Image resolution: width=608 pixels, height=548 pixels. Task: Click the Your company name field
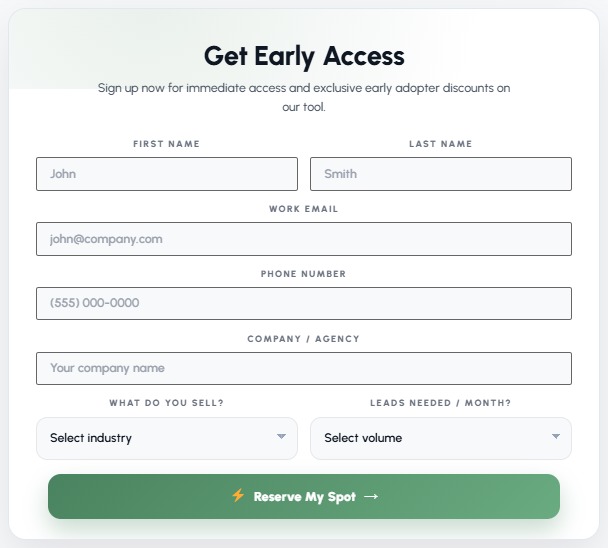pyautogui.click(x=304, y=368)
